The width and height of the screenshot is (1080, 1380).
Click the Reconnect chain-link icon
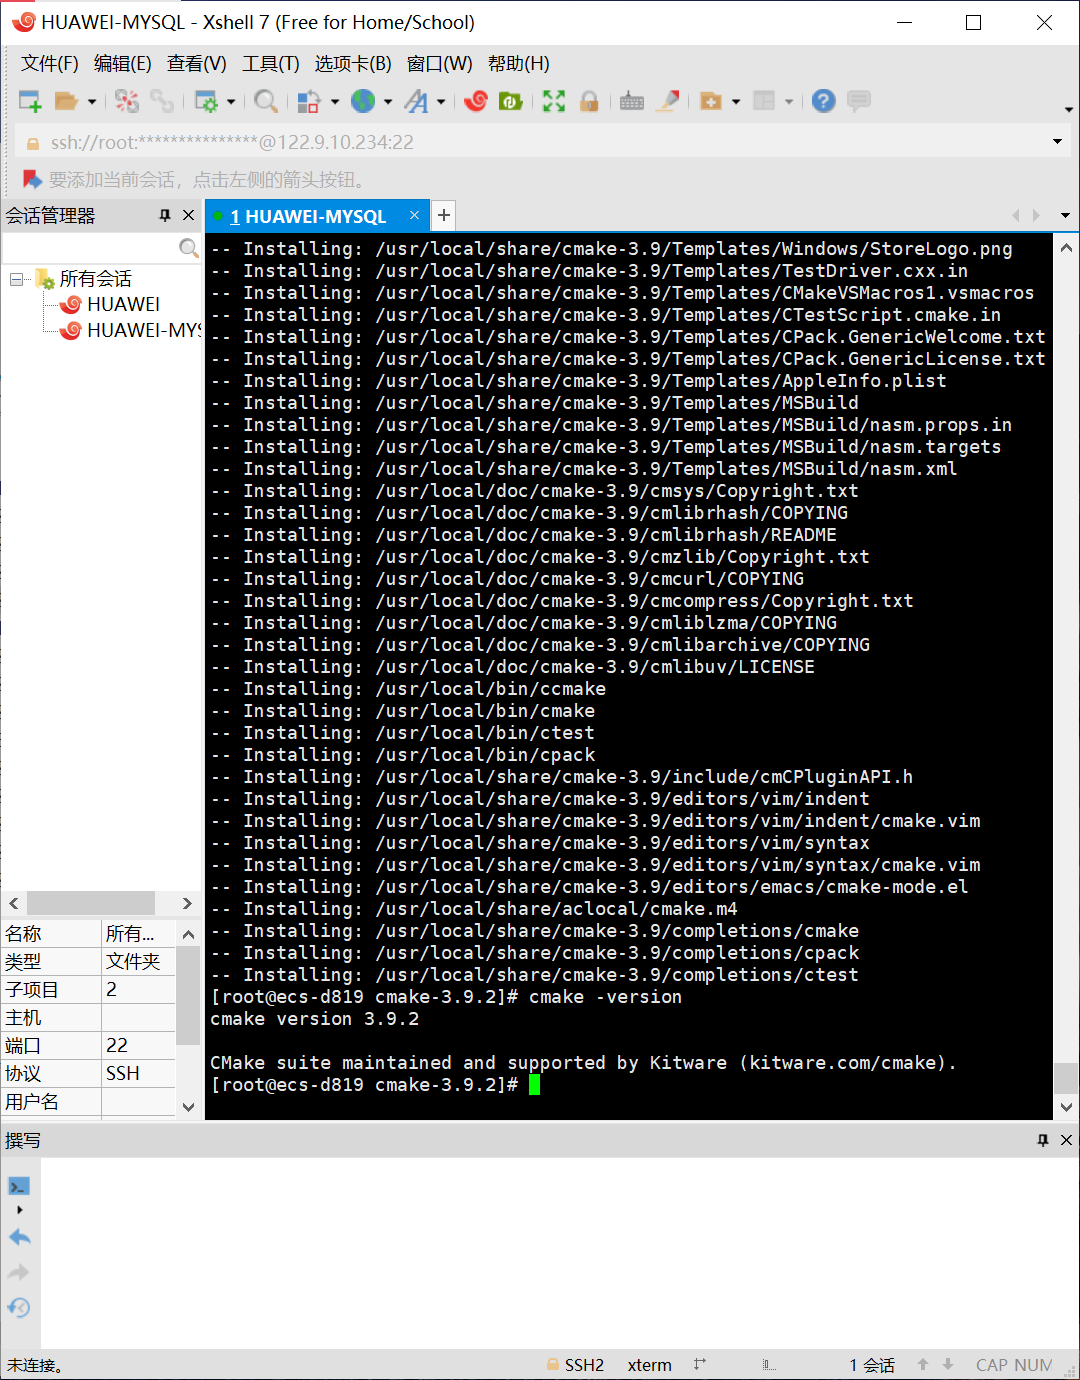coord(161,100)
